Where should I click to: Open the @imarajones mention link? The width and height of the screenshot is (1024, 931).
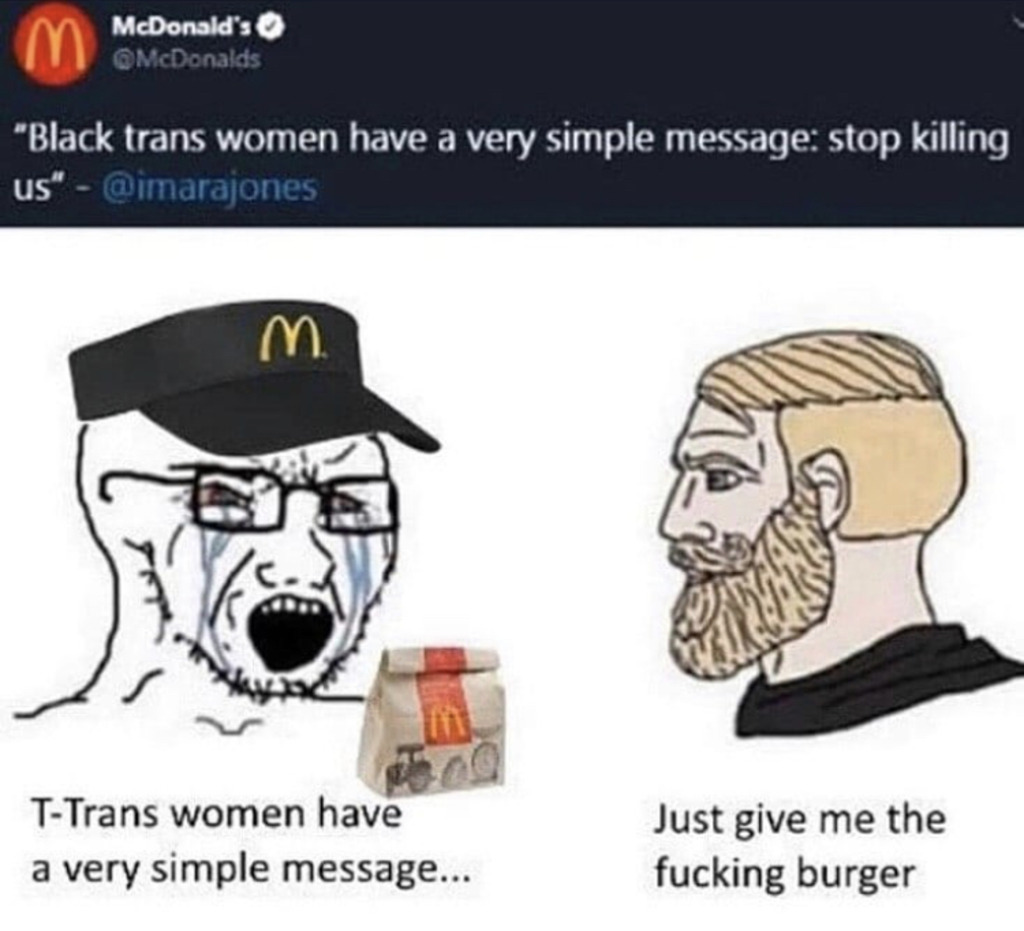(209, 188)
